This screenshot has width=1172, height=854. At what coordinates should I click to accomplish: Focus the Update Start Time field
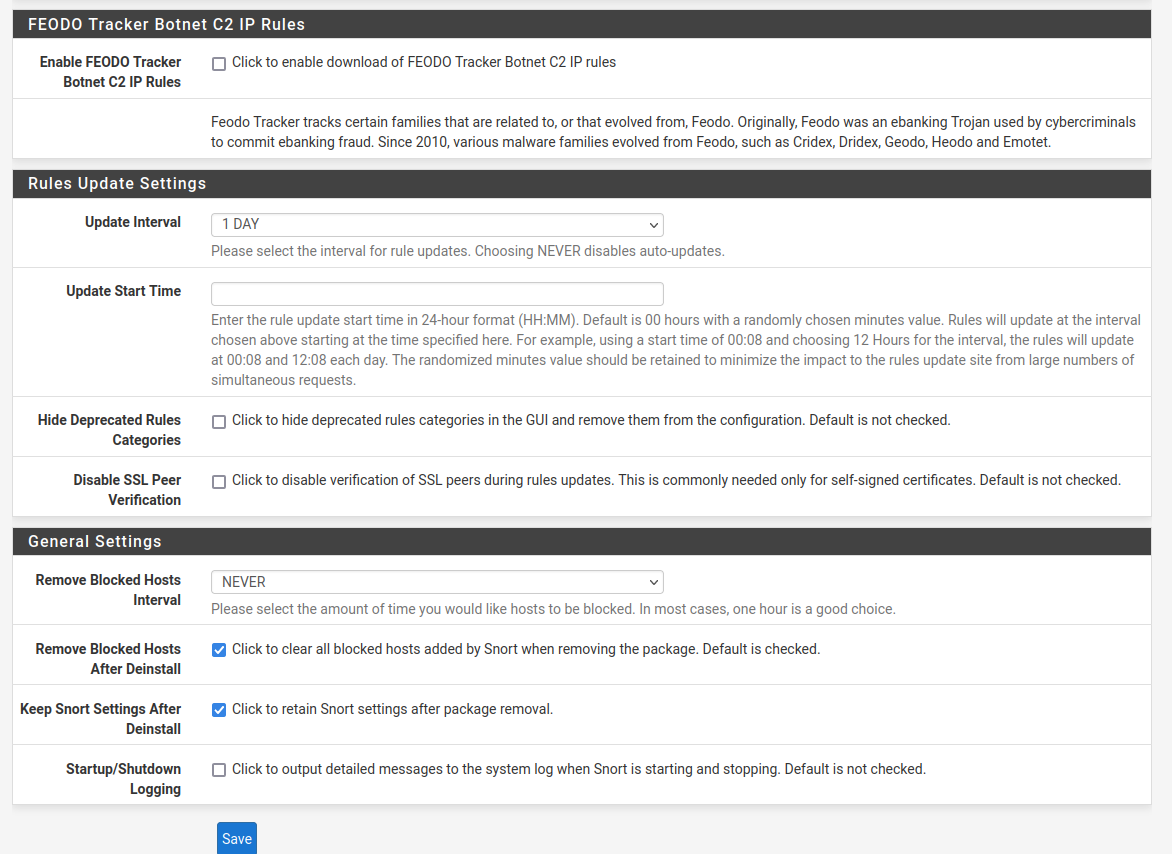437,294
